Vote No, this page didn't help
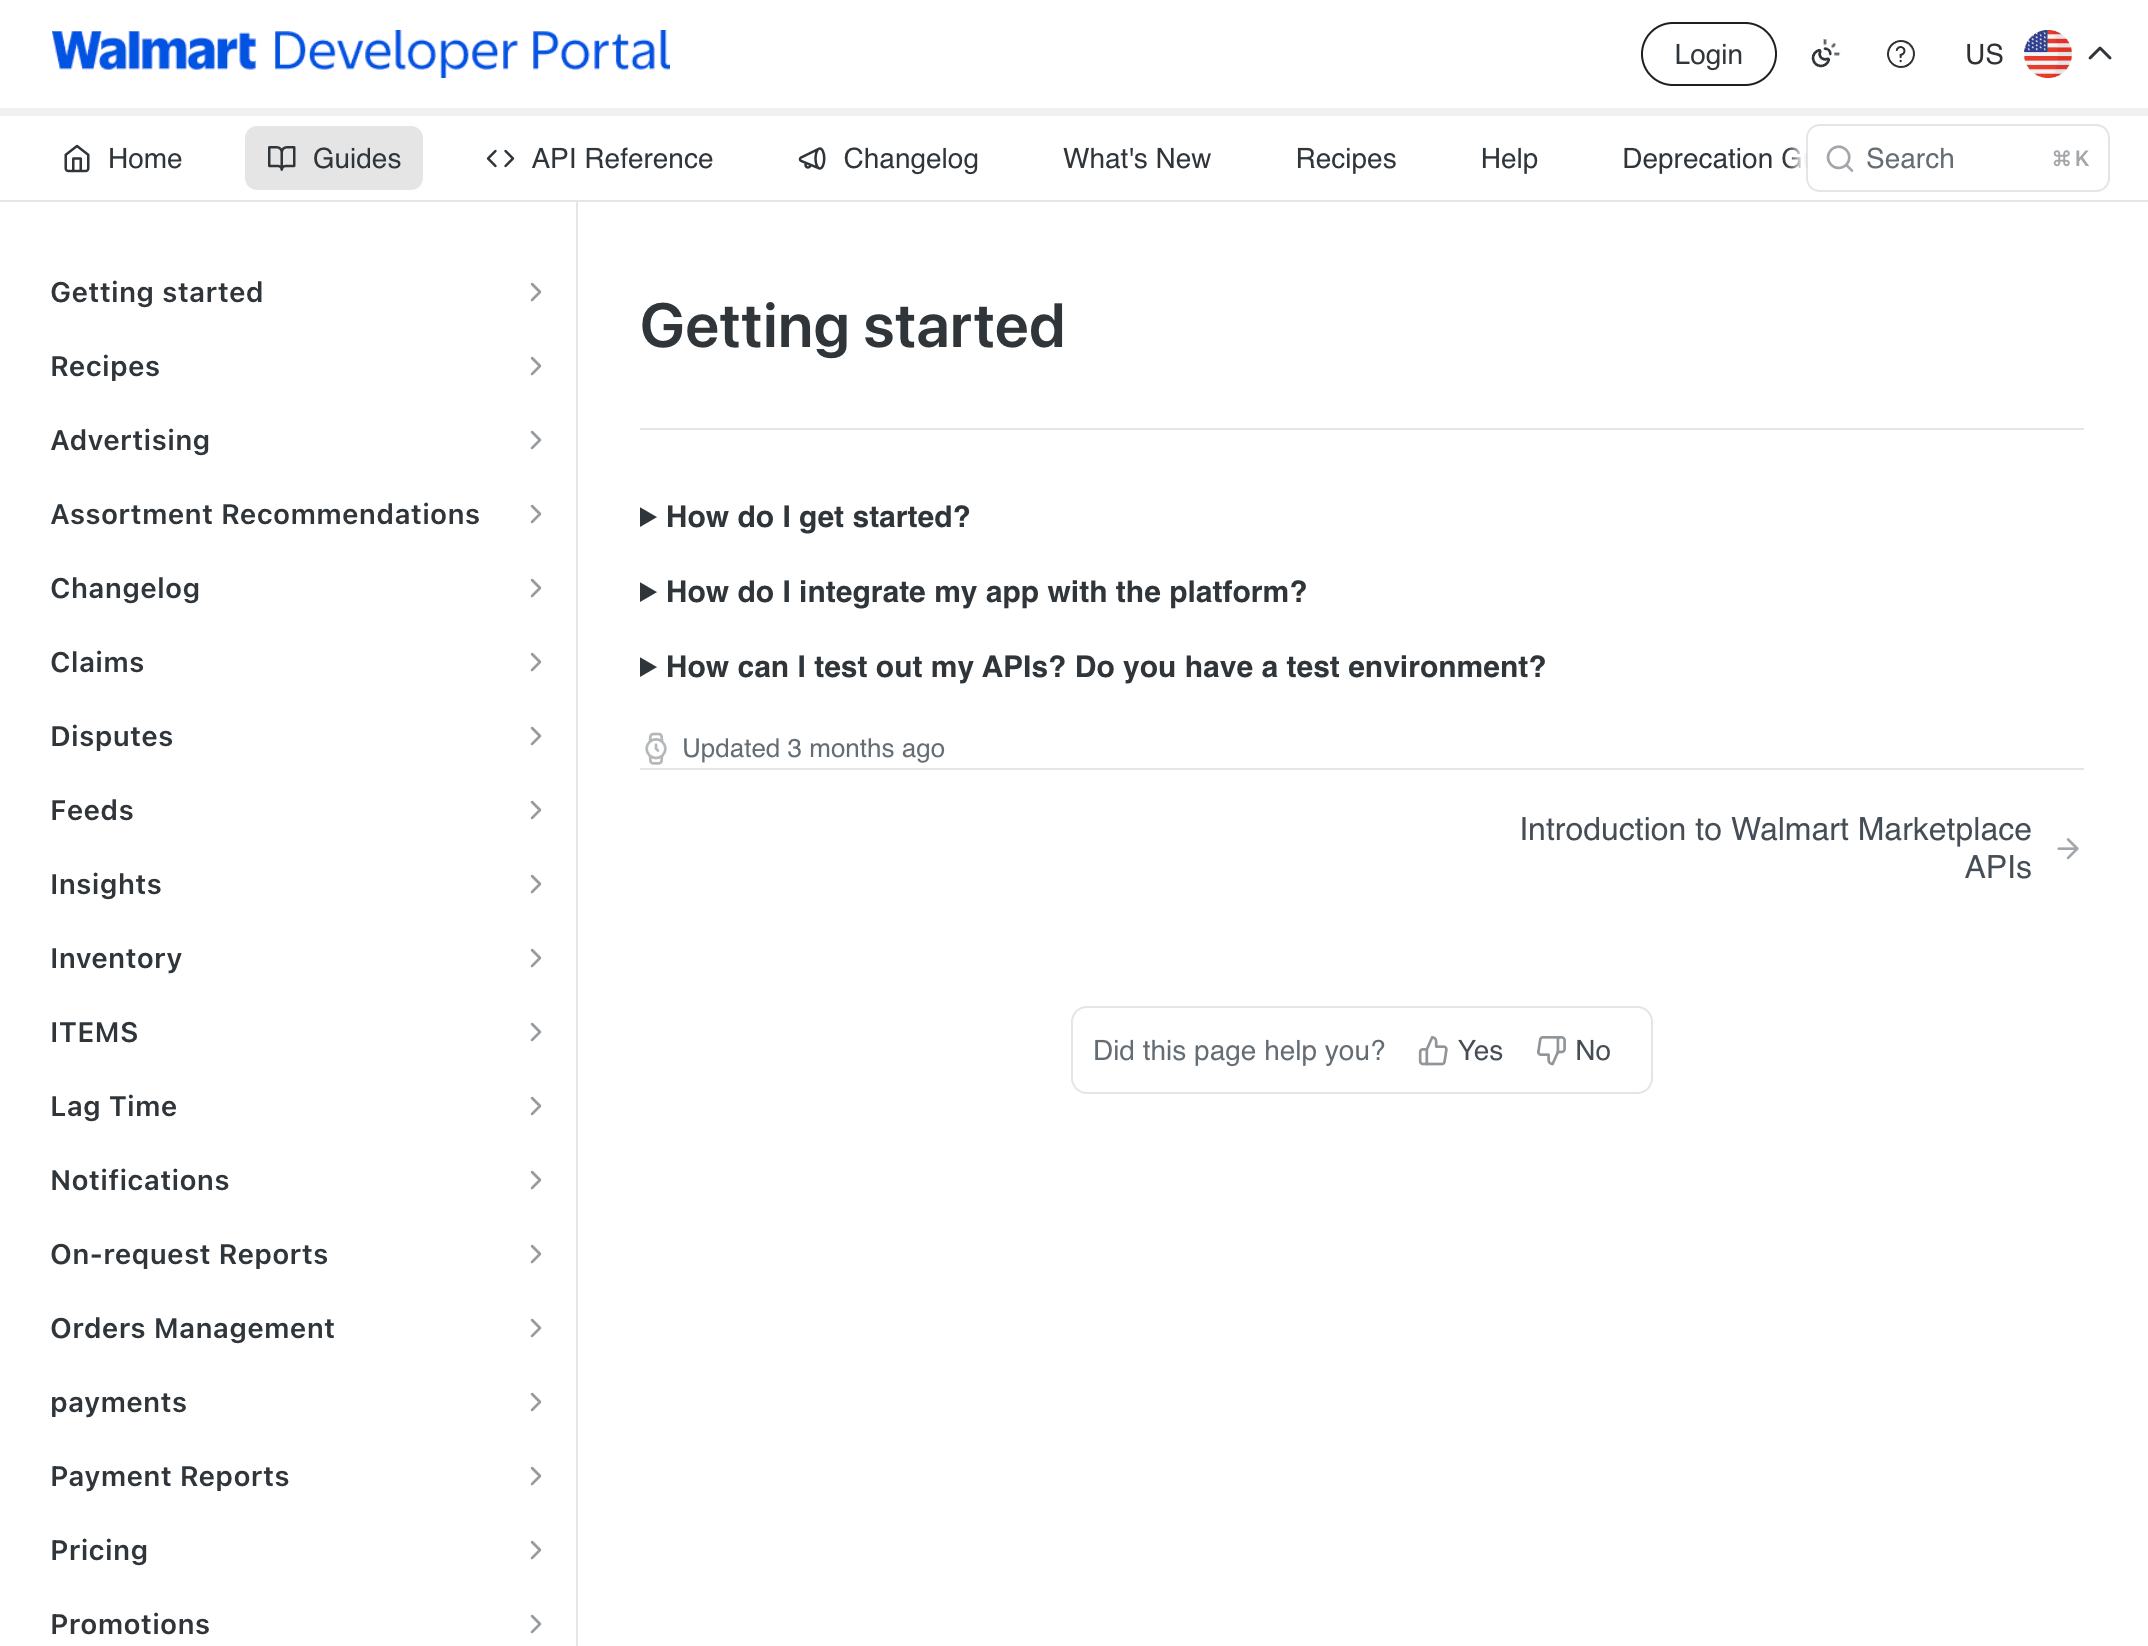Viewport: 2148px width, 1646px height. 1573,1050
